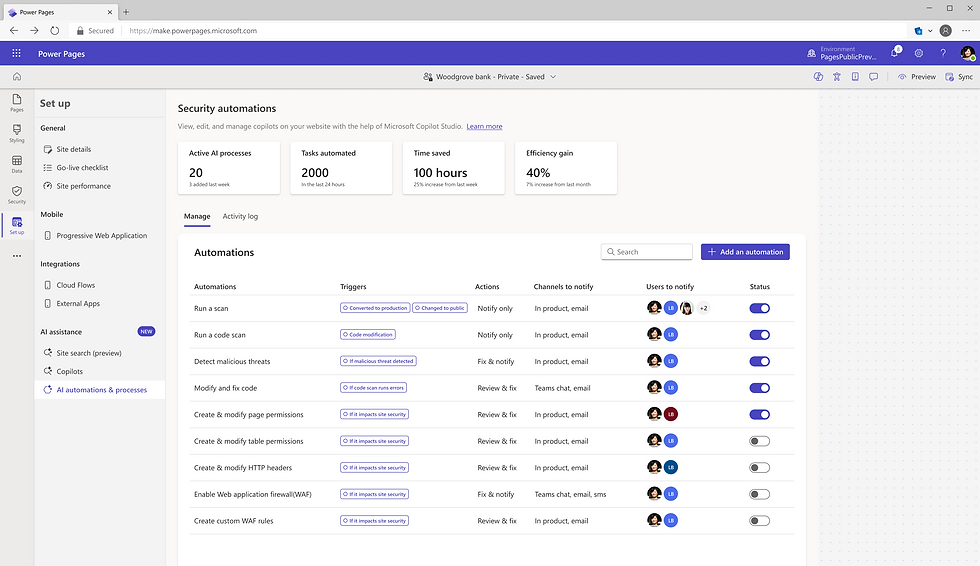
Task: Open the app launcher waffle icon
Action: click(x=17, y=53)
